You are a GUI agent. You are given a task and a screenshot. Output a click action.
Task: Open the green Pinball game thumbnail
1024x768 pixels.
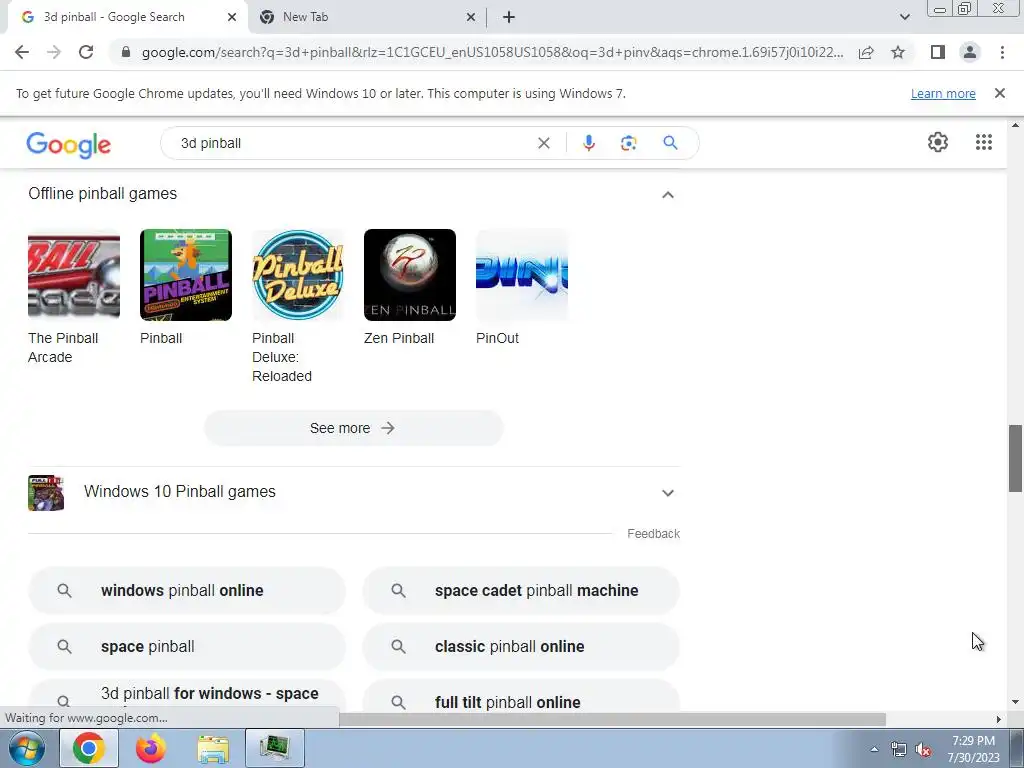[x=185, y=275]
